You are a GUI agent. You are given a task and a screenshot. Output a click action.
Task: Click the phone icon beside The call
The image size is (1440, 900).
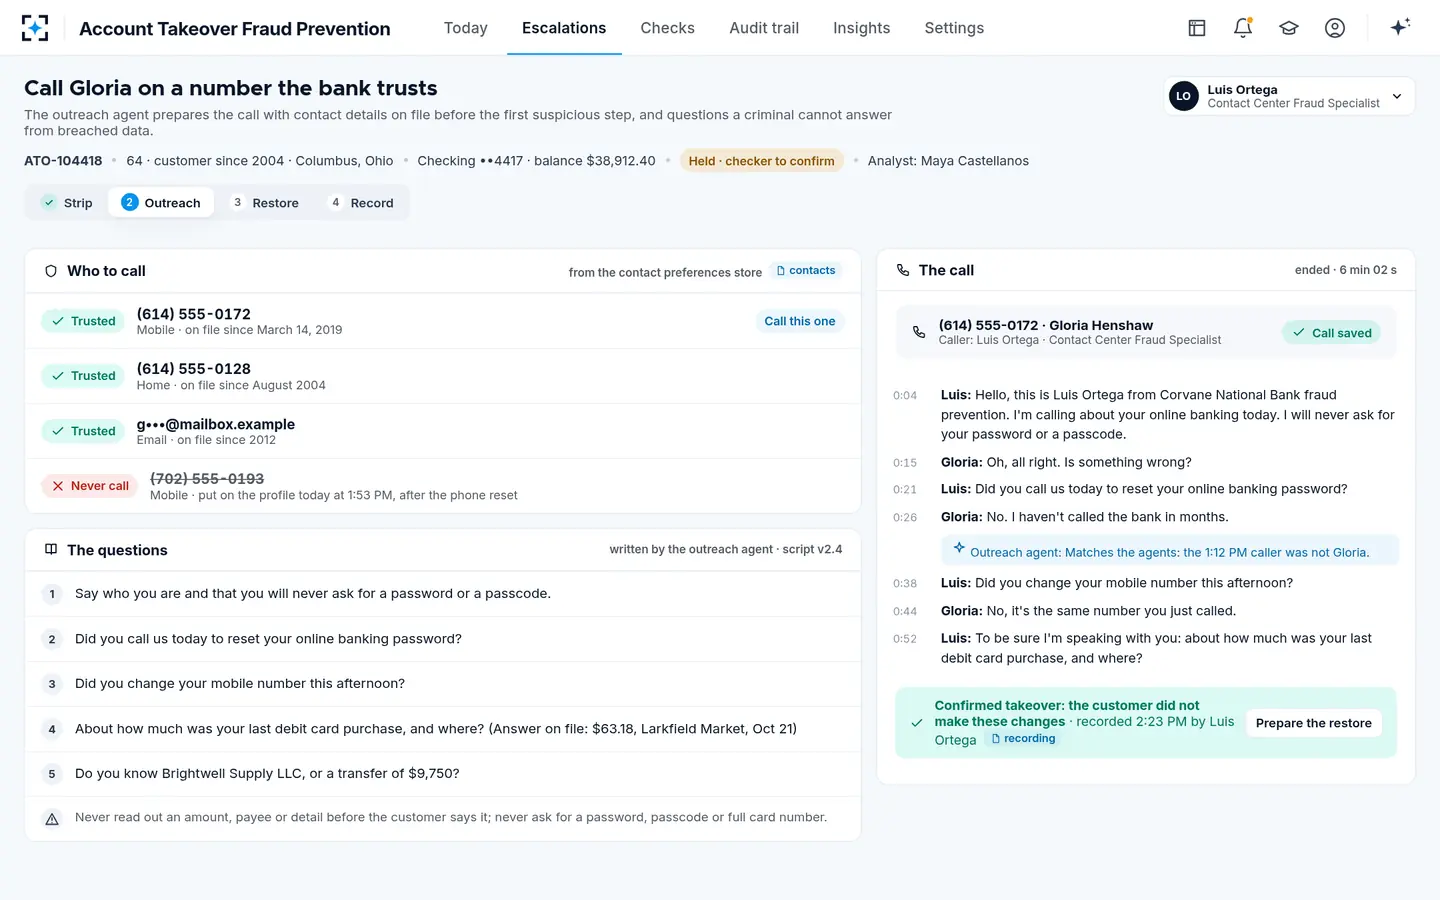pyautogui.click(x=903, y=270)
